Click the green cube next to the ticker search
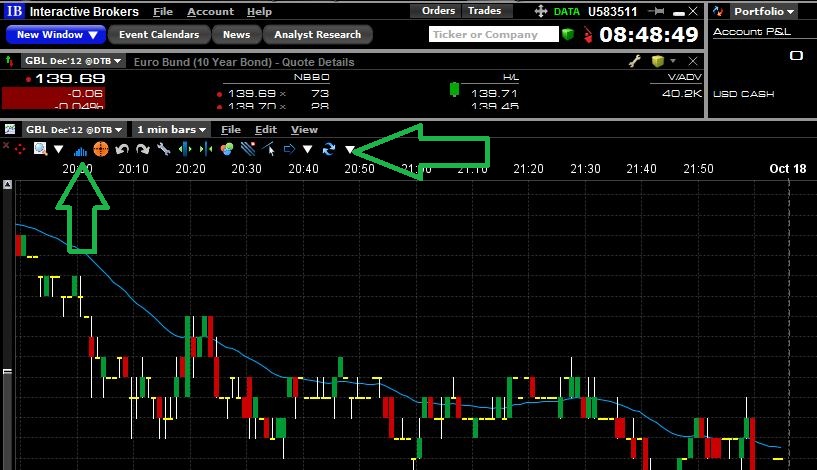This screenshot has height=470, width=817. [x=568, y=35]
